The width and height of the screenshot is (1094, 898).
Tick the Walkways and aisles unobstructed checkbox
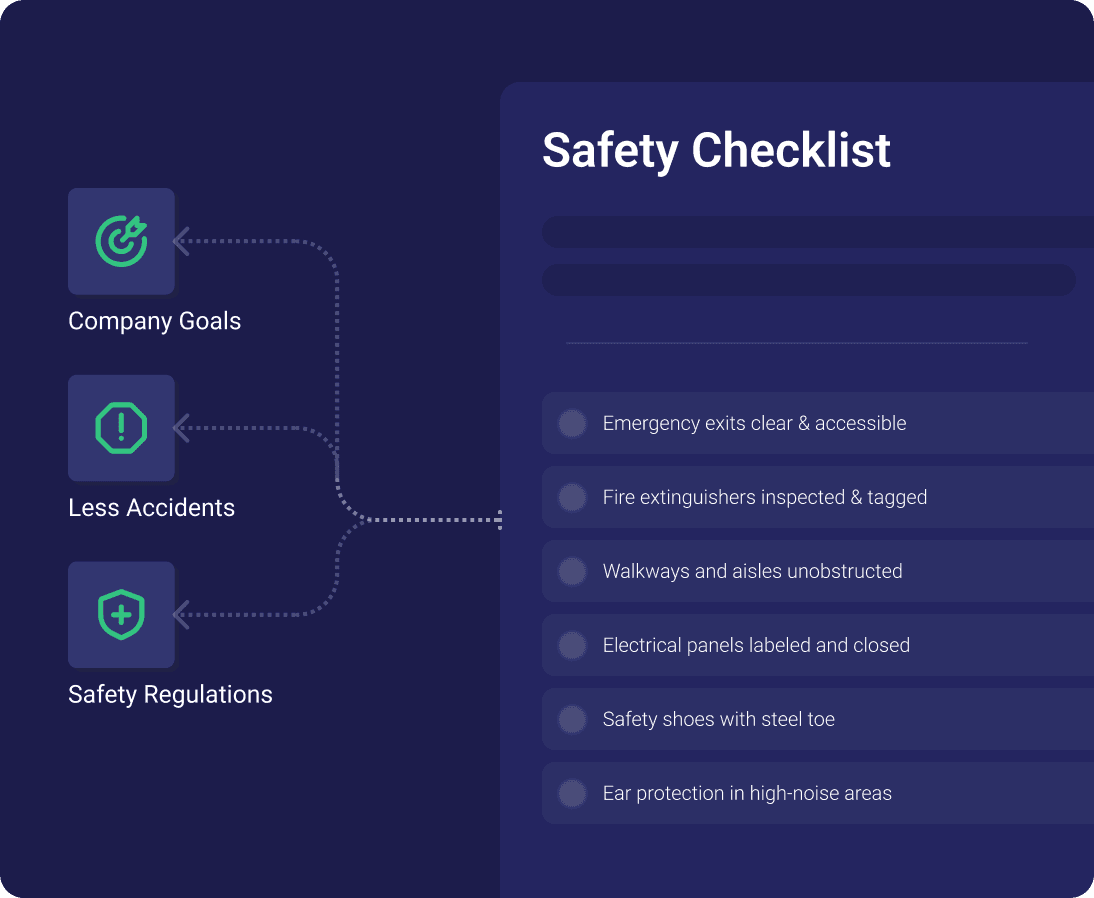pos(572,571)
